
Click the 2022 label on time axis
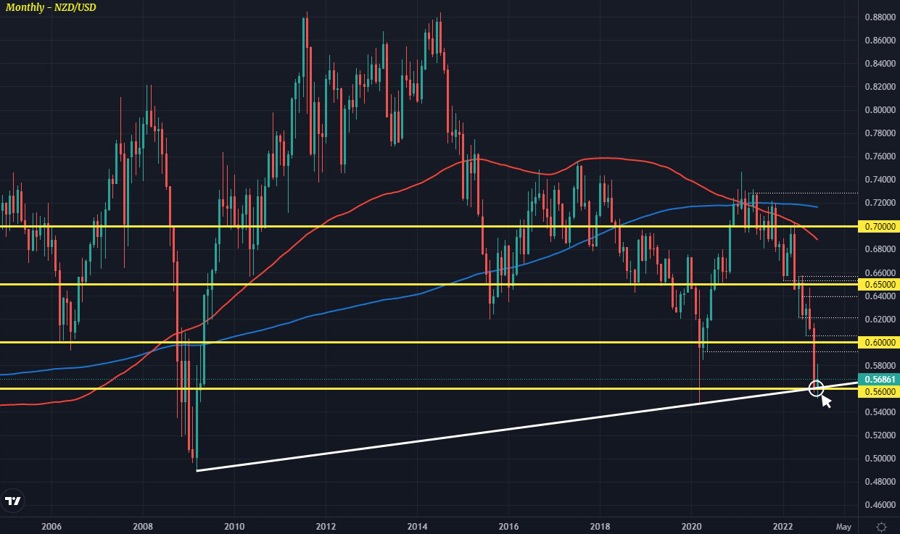(x=783, y=527)
